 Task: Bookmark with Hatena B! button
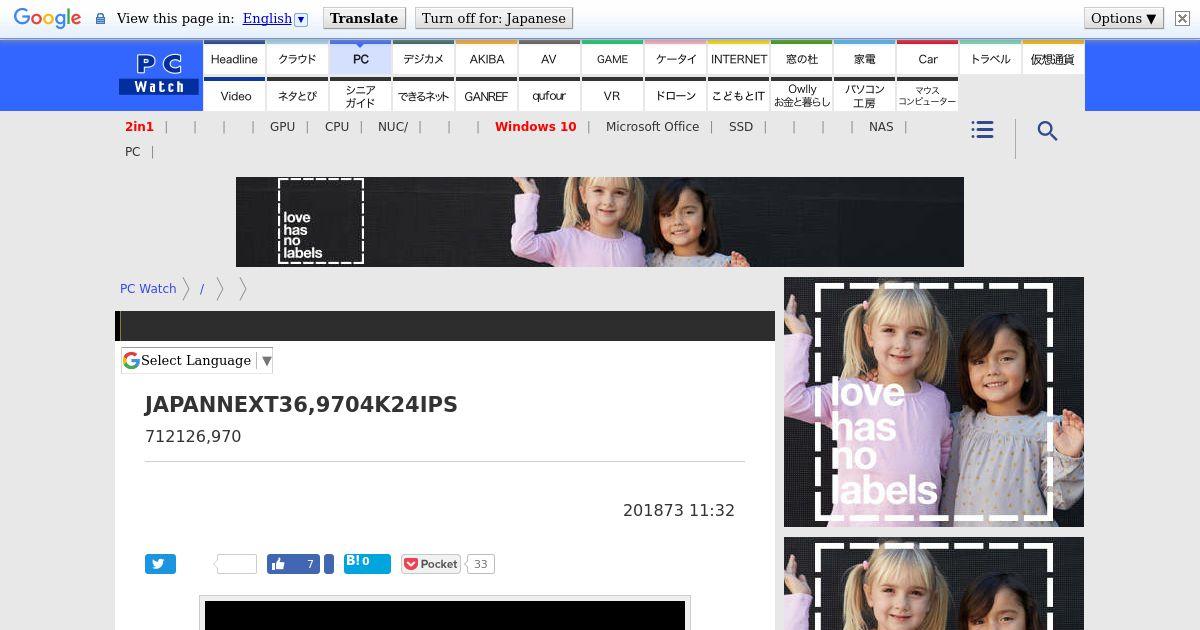[367, 564]
